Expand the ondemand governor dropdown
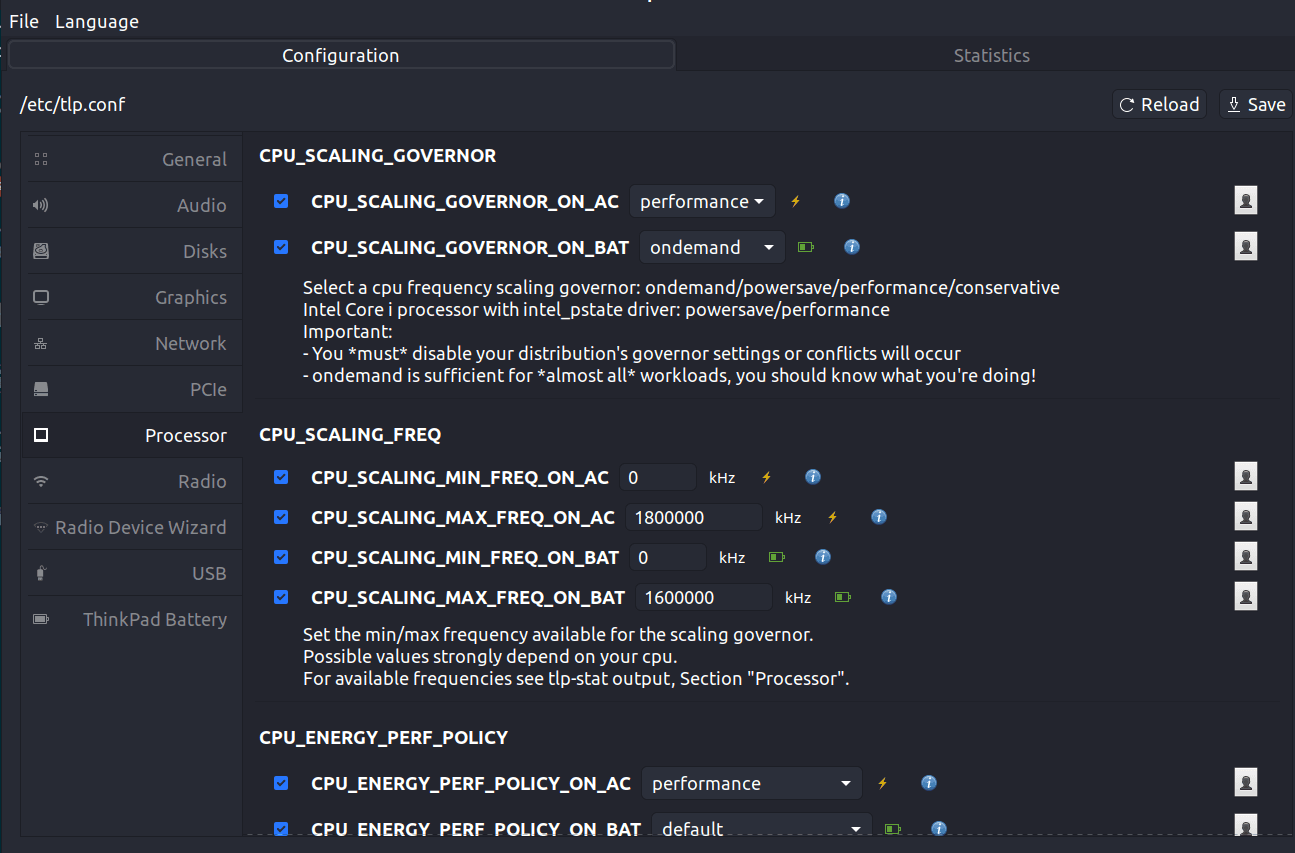Screen dimensions: 1295x853 pos(712,247)
